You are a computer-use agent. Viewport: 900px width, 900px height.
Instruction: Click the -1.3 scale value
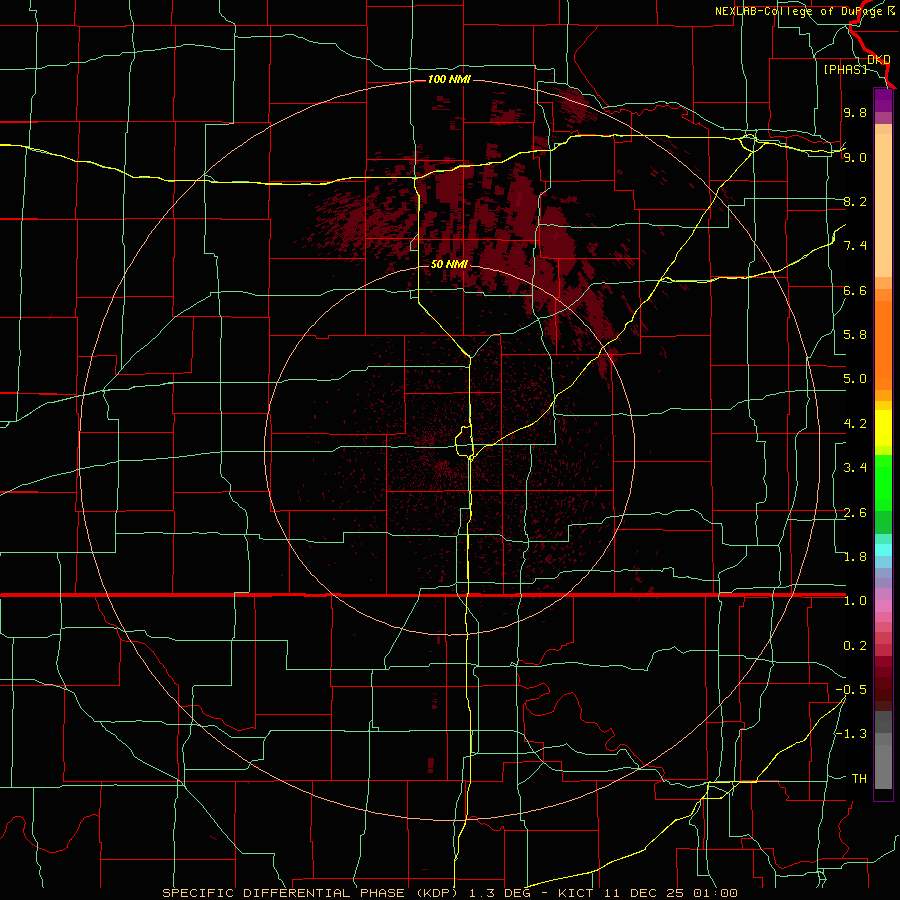point(851,734)
